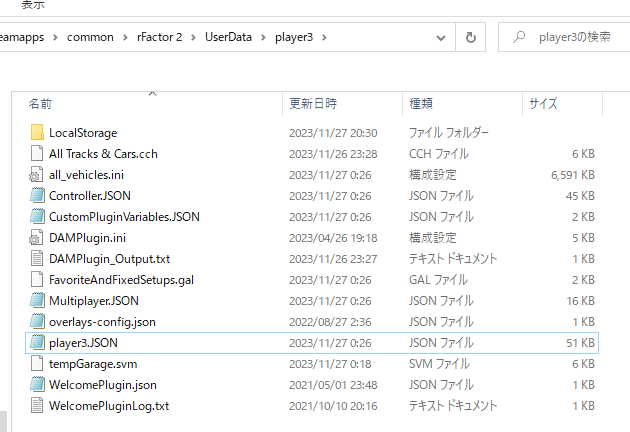
Task: Select the tempGarage.svm file icon
Action: [x=37, y=364]
